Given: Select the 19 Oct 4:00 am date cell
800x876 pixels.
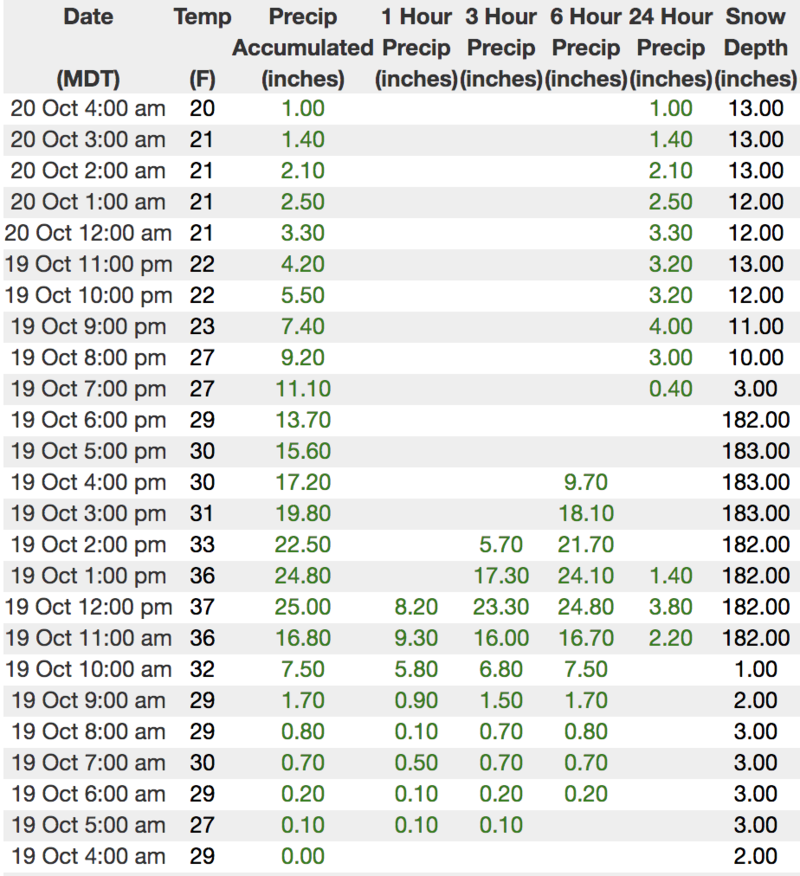Looking at the screenshot, I should pos(87,856).
